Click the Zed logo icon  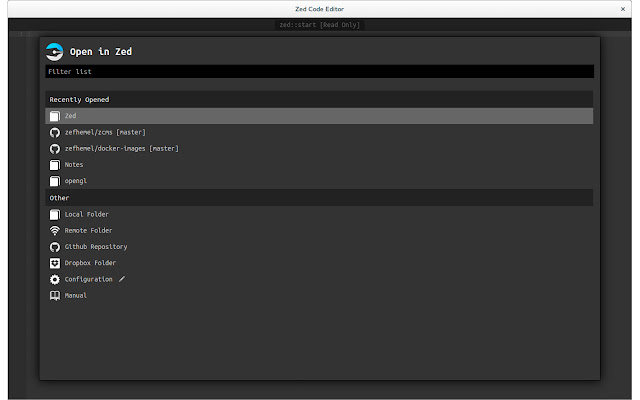[54, 52]
